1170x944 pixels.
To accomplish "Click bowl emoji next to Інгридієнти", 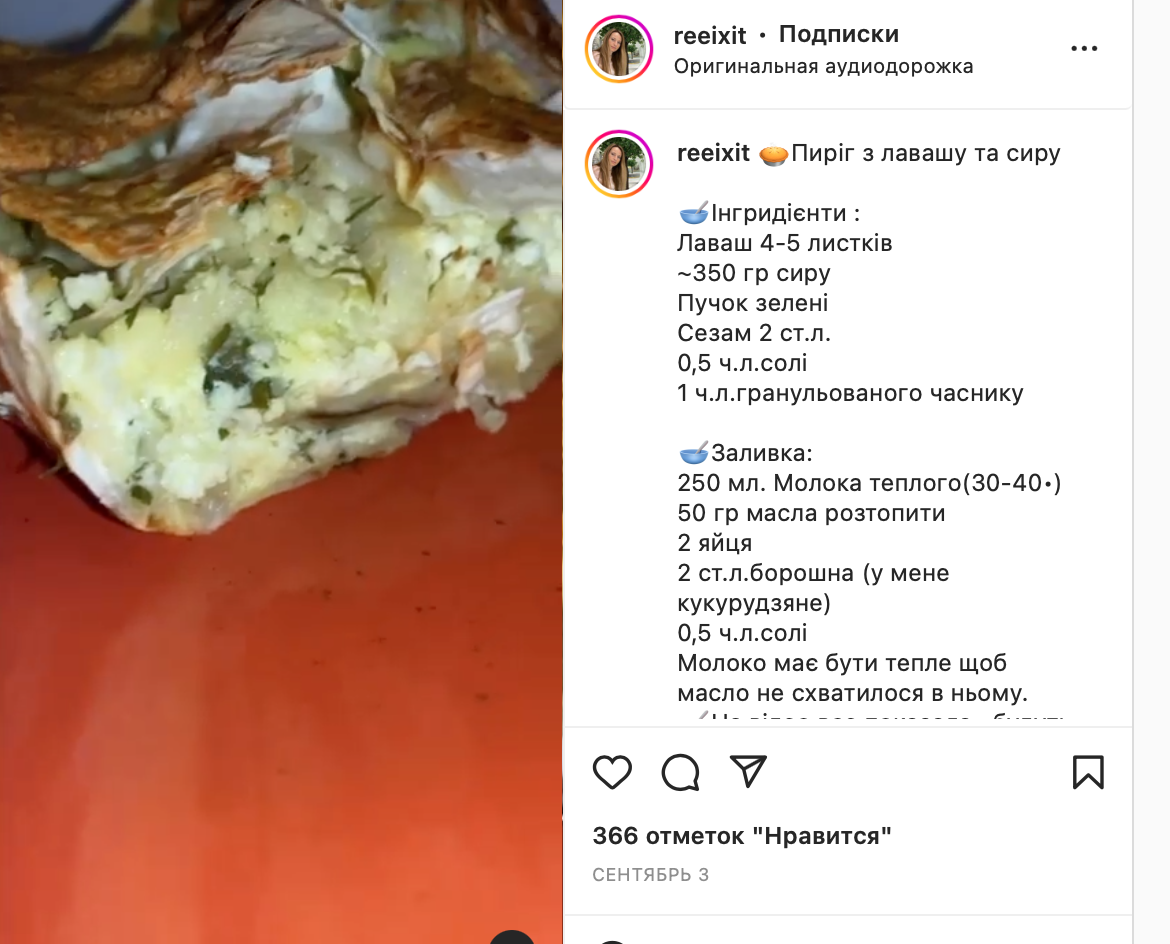I will pyautogui.click(x=693, y=213).
